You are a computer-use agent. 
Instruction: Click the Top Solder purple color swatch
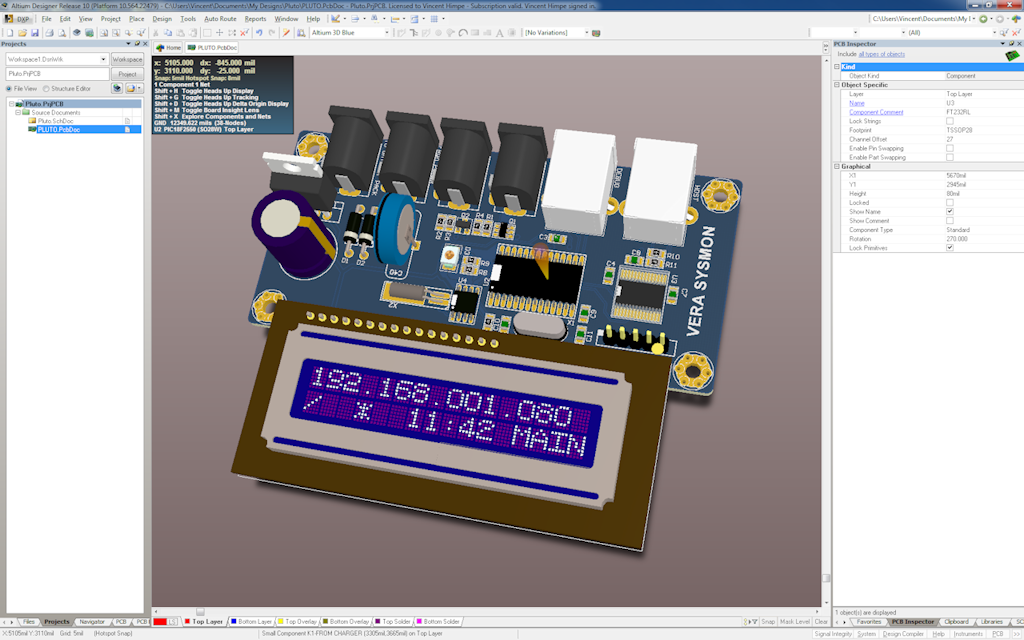click(377, 622)
